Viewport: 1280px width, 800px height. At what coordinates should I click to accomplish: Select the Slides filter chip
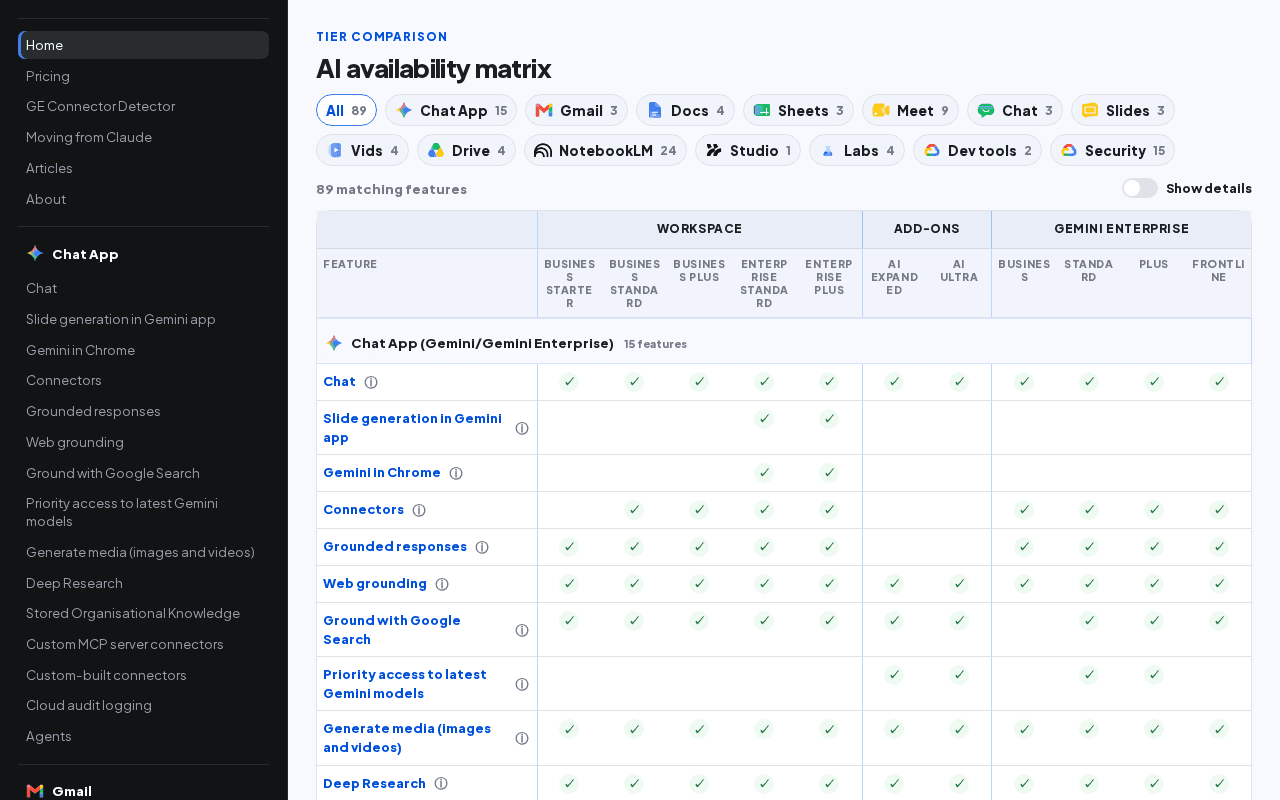[1123, 110]
